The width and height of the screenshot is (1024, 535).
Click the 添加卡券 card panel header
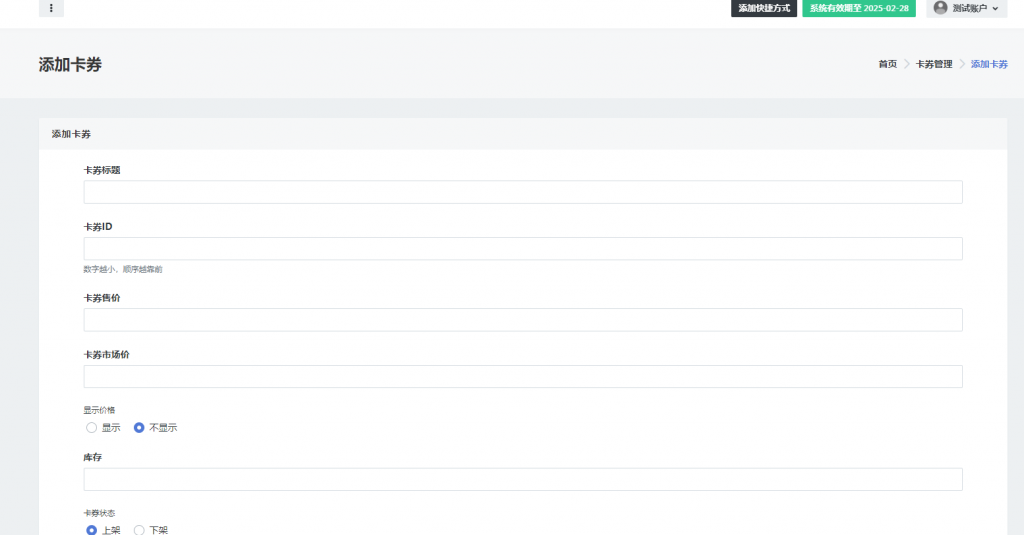522,134
